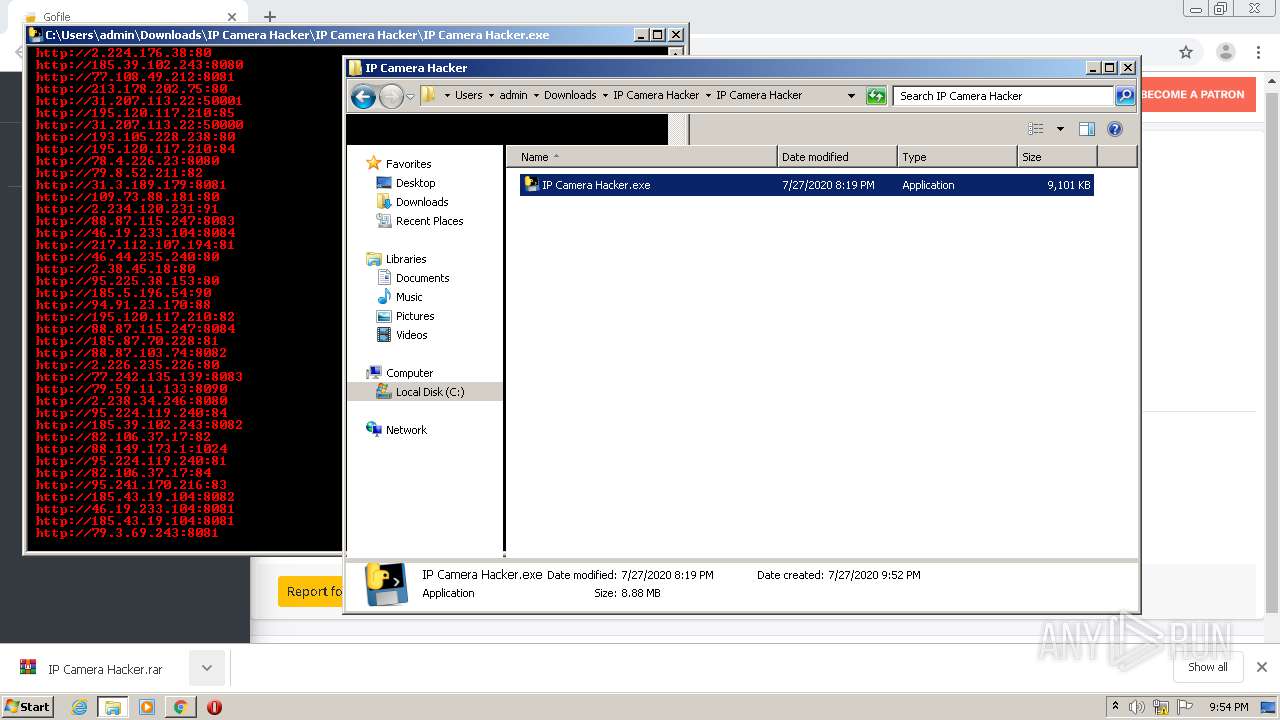Image resolution: width=1280 pixels, height=720 pixels.
Task: Expand the arrow after Downloads breadcrumb
Action: [x=605, y=96]
